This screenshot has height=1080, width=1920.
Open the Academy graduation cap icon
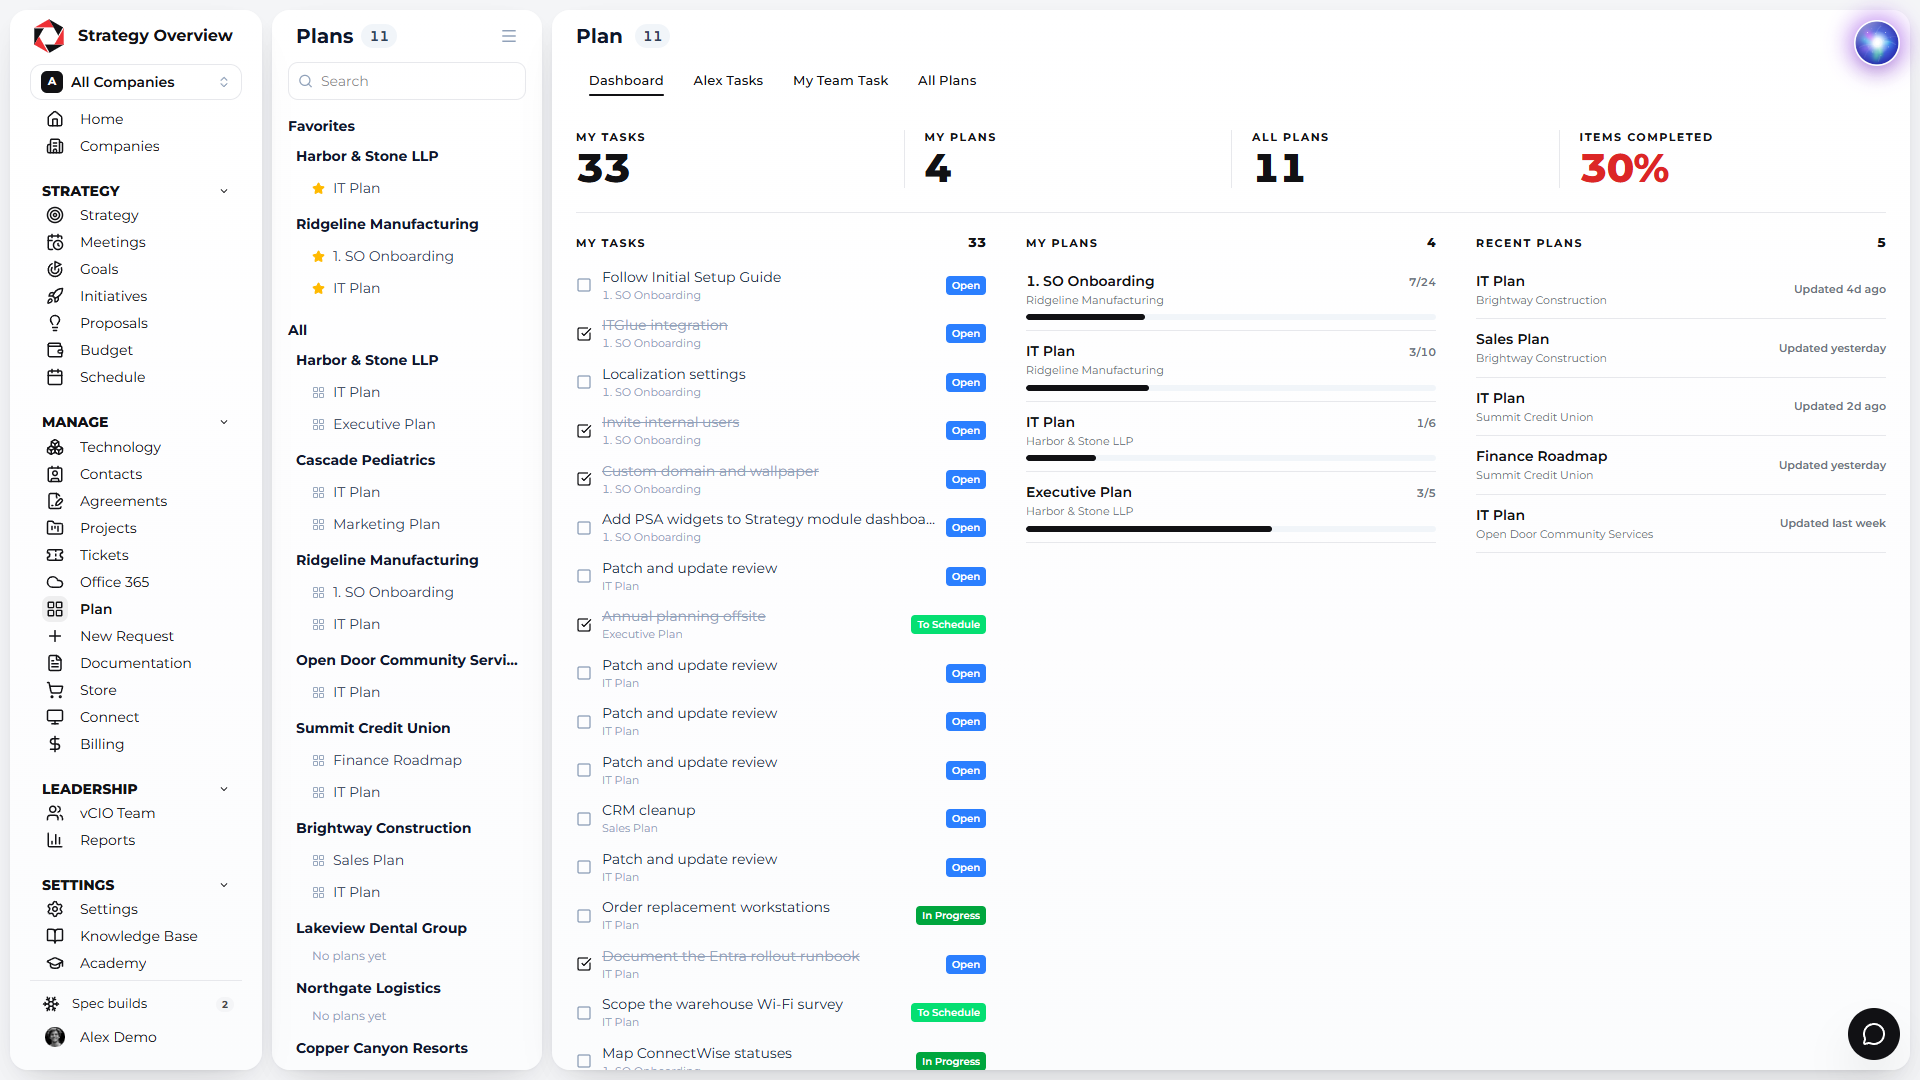(55, 963)
